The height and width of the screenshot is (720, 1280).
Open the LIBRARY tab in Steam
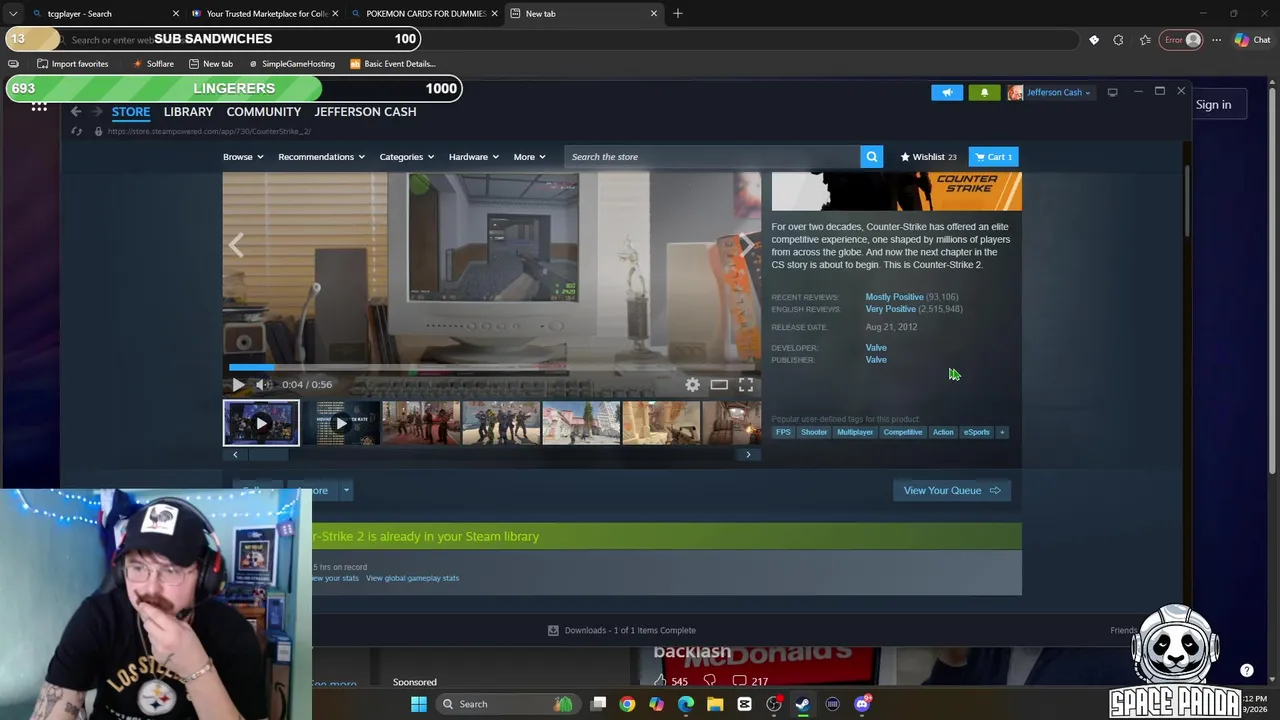pyautogui.click(x=188, y=112)
